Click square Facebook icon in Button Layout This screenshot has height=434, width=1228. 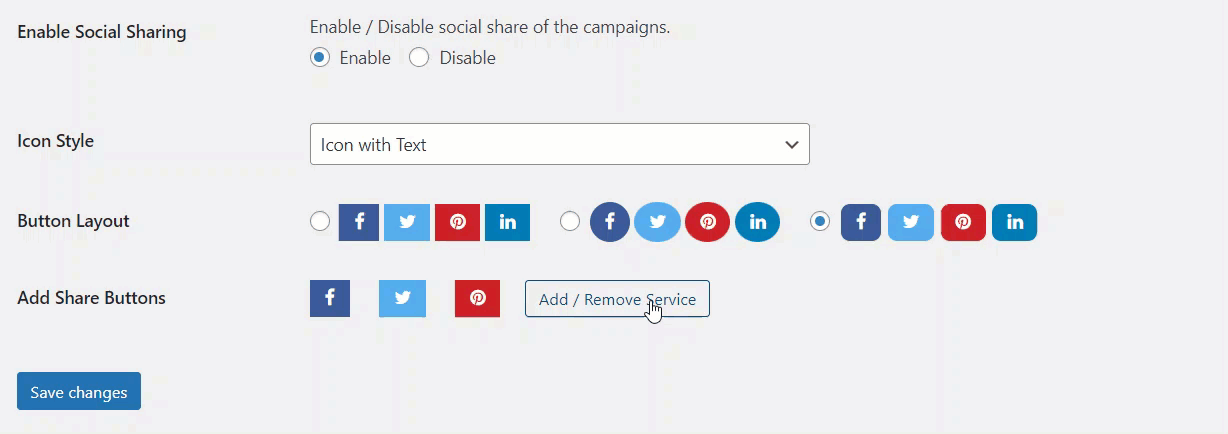click(359, 222)
